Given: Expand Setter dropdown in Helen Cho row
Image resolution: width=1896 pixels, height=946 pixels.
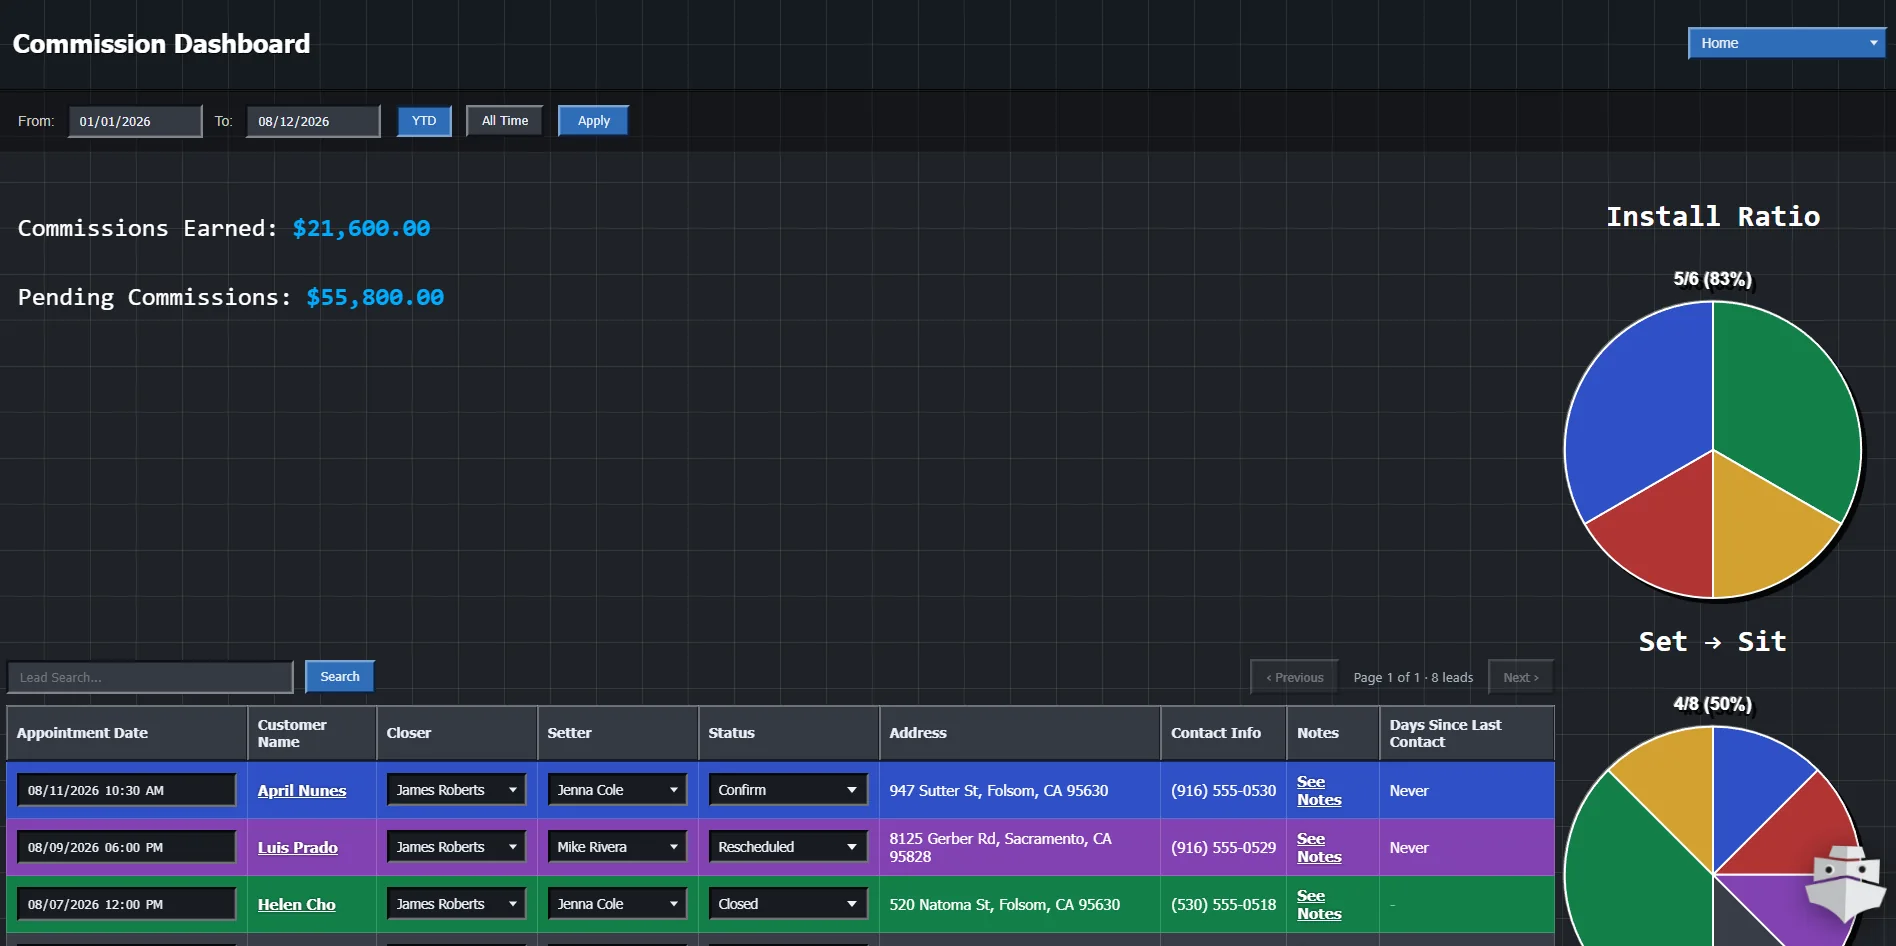Looking at the screenshot, I should 617,904.
